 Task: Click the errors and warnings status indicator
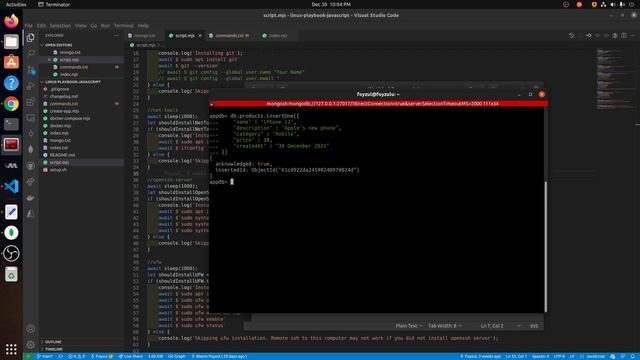point(76,356)
